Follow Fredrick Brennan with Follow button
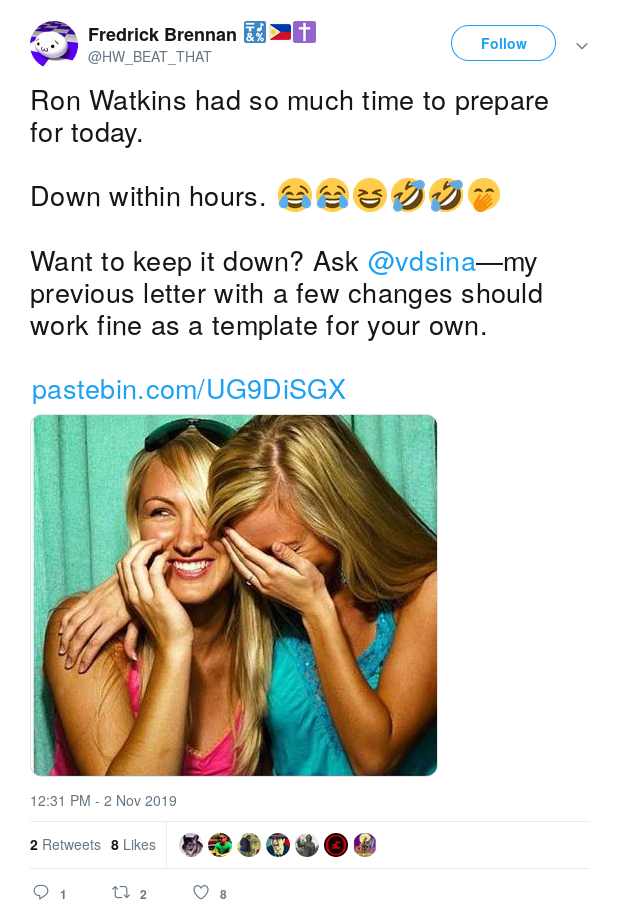This screenshot has width=618, height=918. pyautogui.click(x=503, y=43)
